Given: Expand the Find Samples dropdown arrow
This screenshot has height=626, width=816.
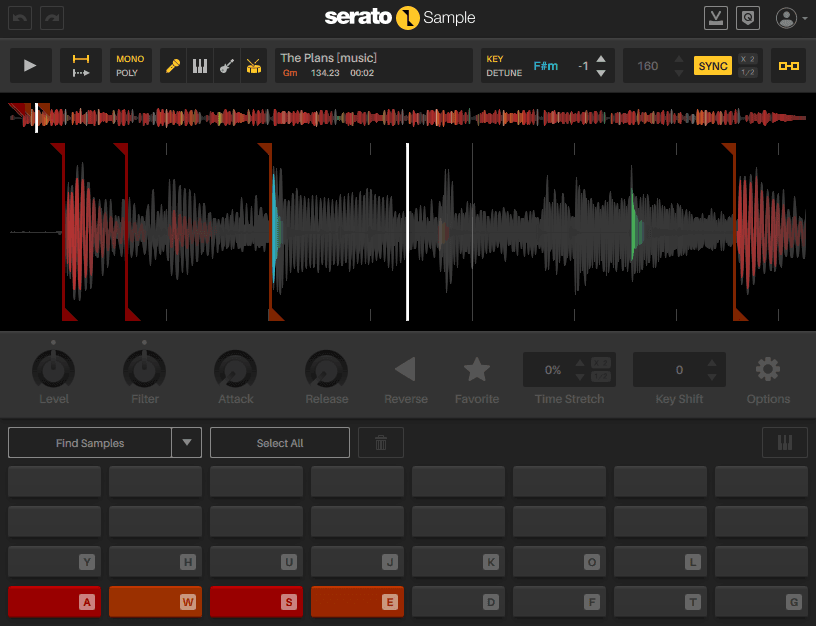Looking at the screenshot, I should 187,443.
